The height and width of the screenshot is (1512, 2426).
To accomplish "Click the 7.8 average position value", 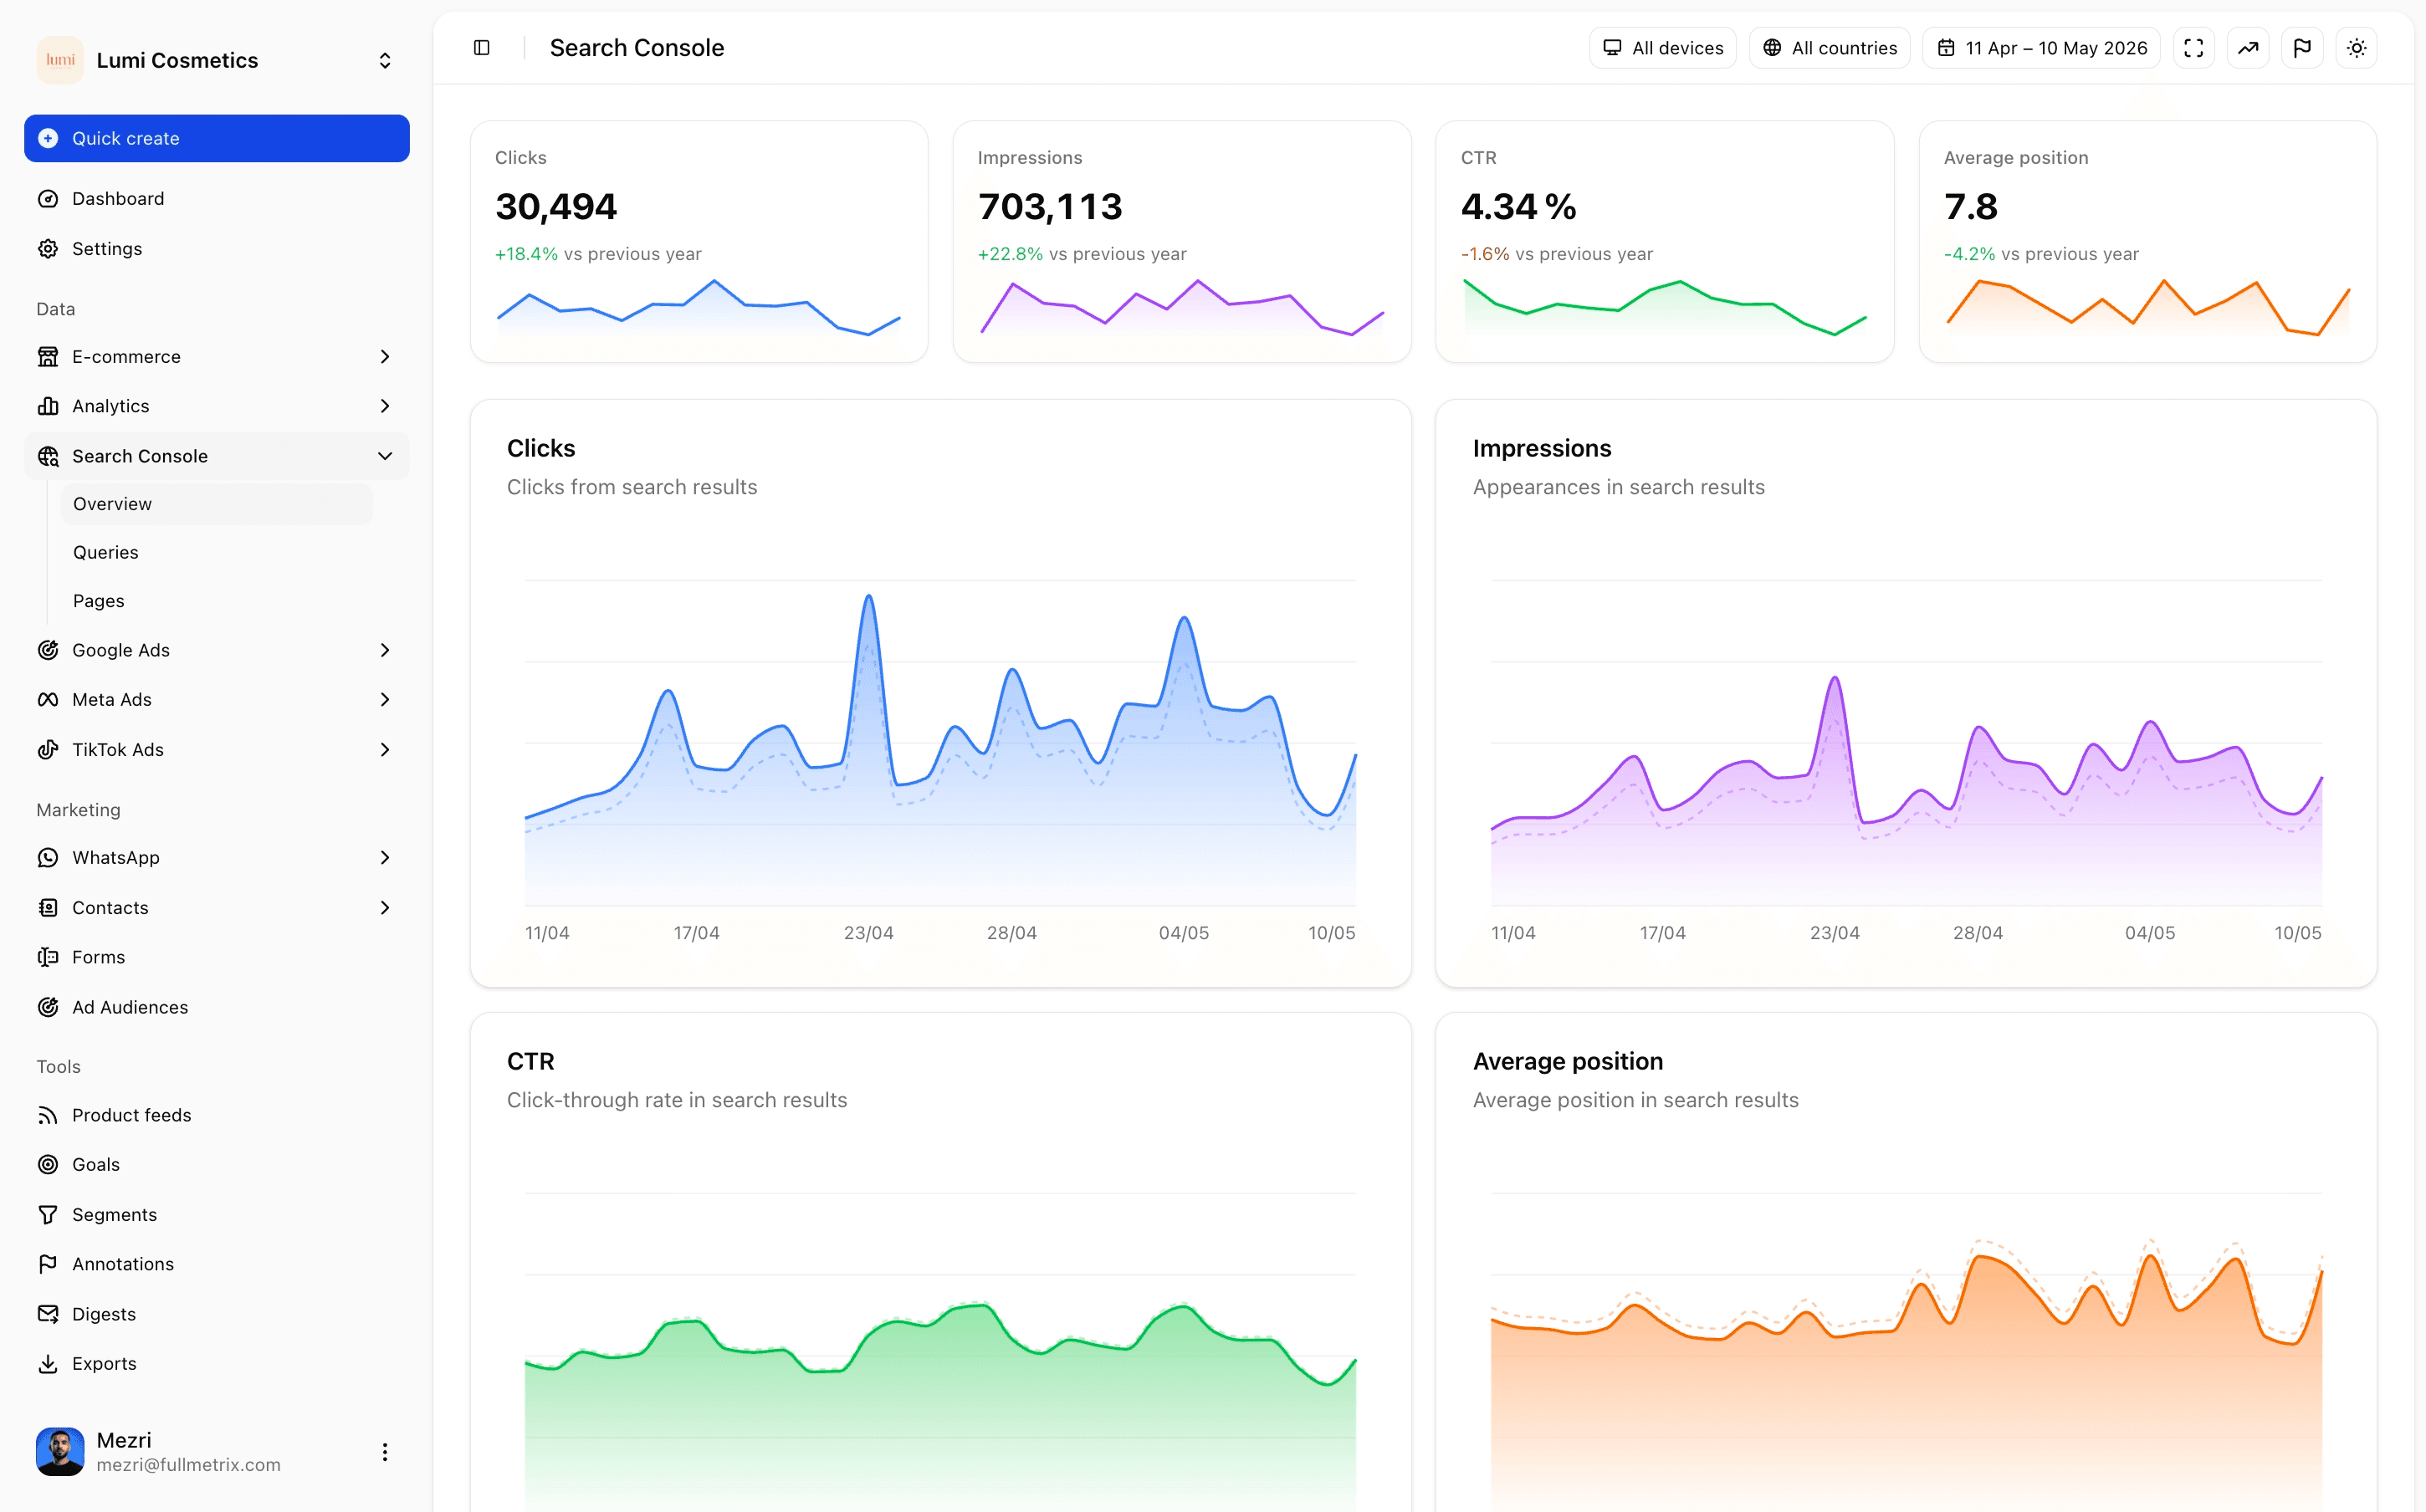I will [1971, 207].
